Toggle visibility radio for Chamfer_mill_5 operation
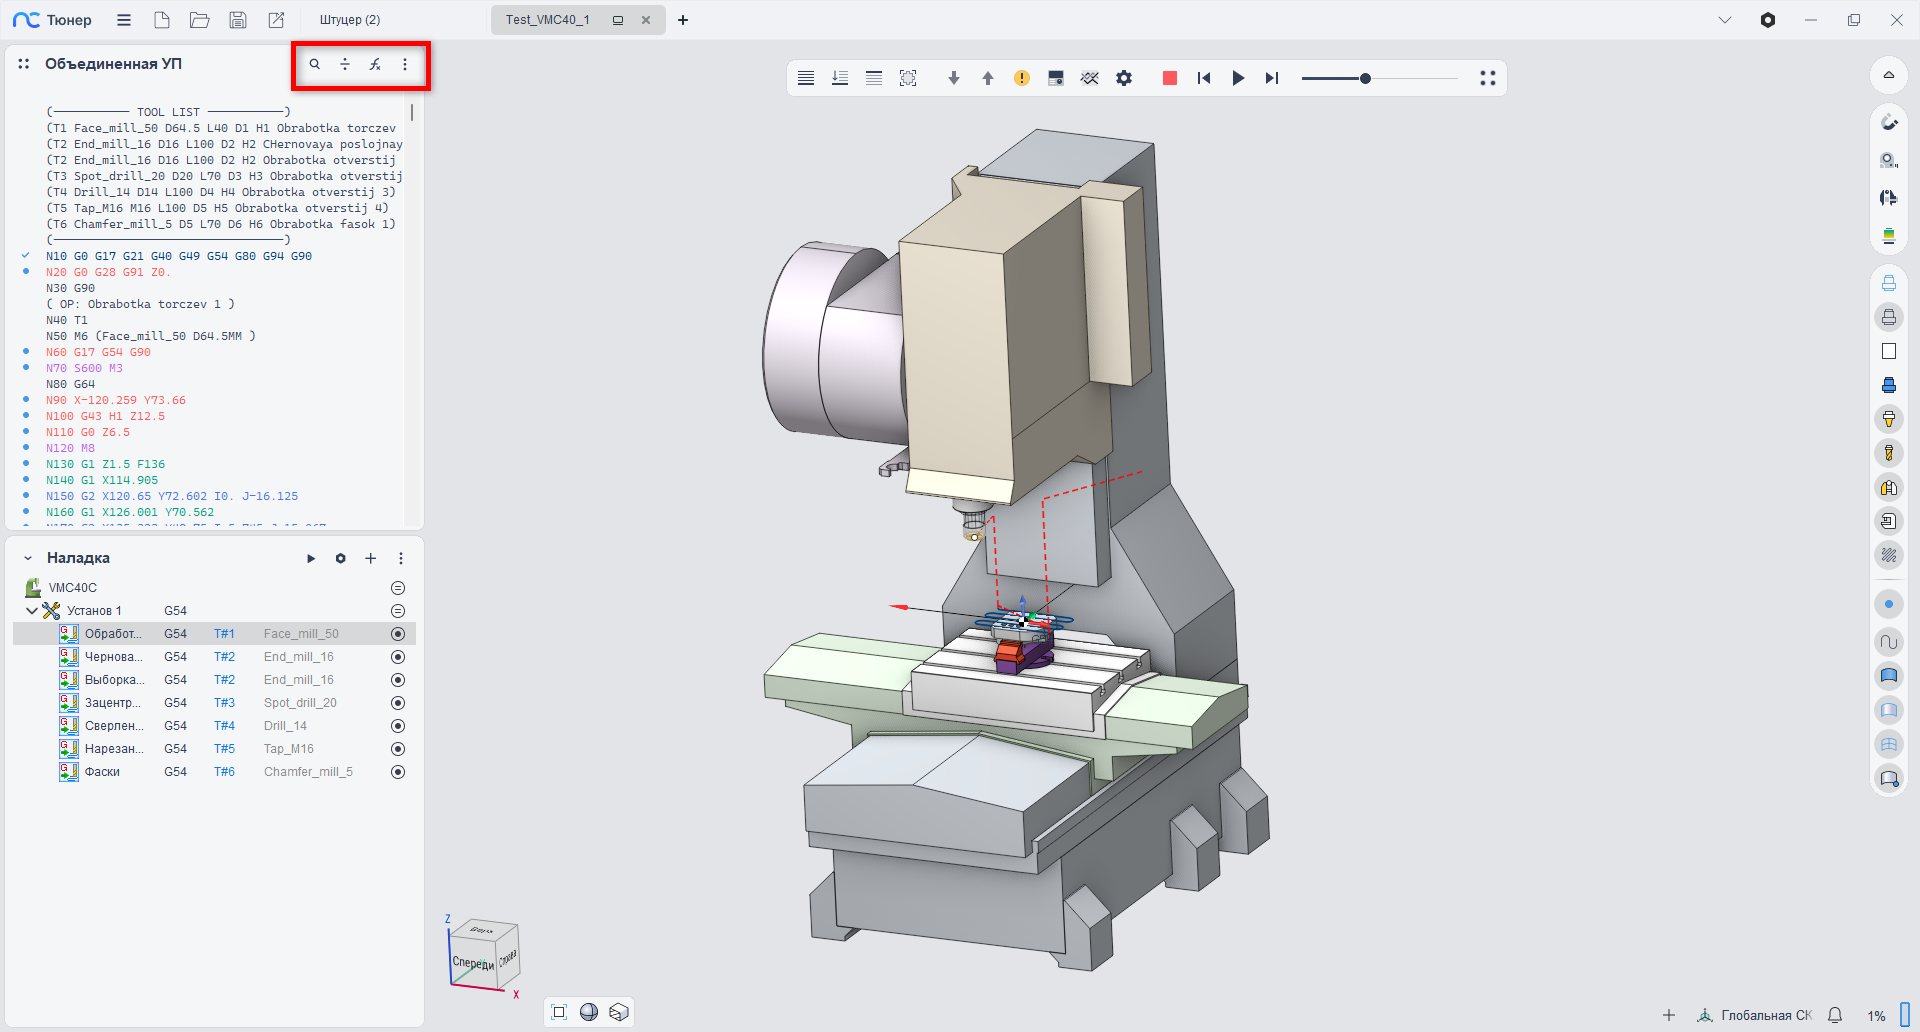Screen dimensions: 1920x1032 coord(398,772)
